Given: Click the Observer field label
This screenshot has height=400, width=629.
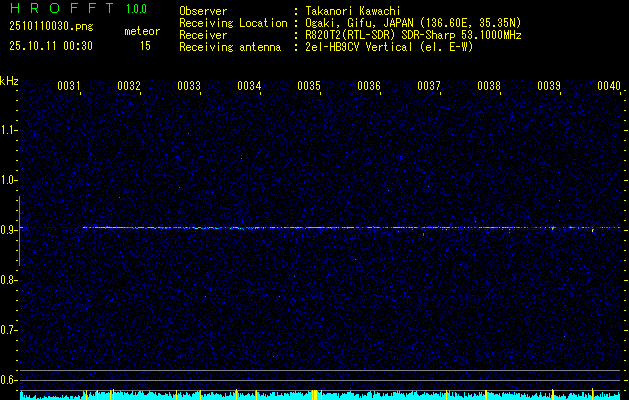Looking at the screenshot, I should (x=203, y=11).
